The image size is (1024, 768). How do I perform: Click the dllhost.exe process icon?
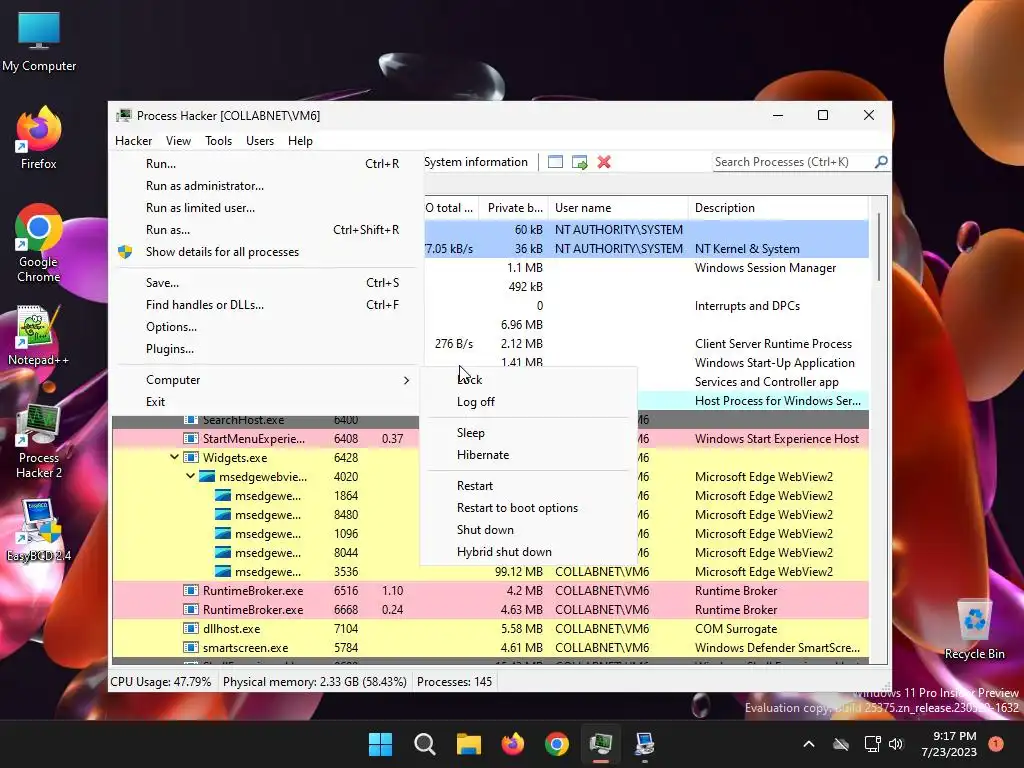(191, 629)
